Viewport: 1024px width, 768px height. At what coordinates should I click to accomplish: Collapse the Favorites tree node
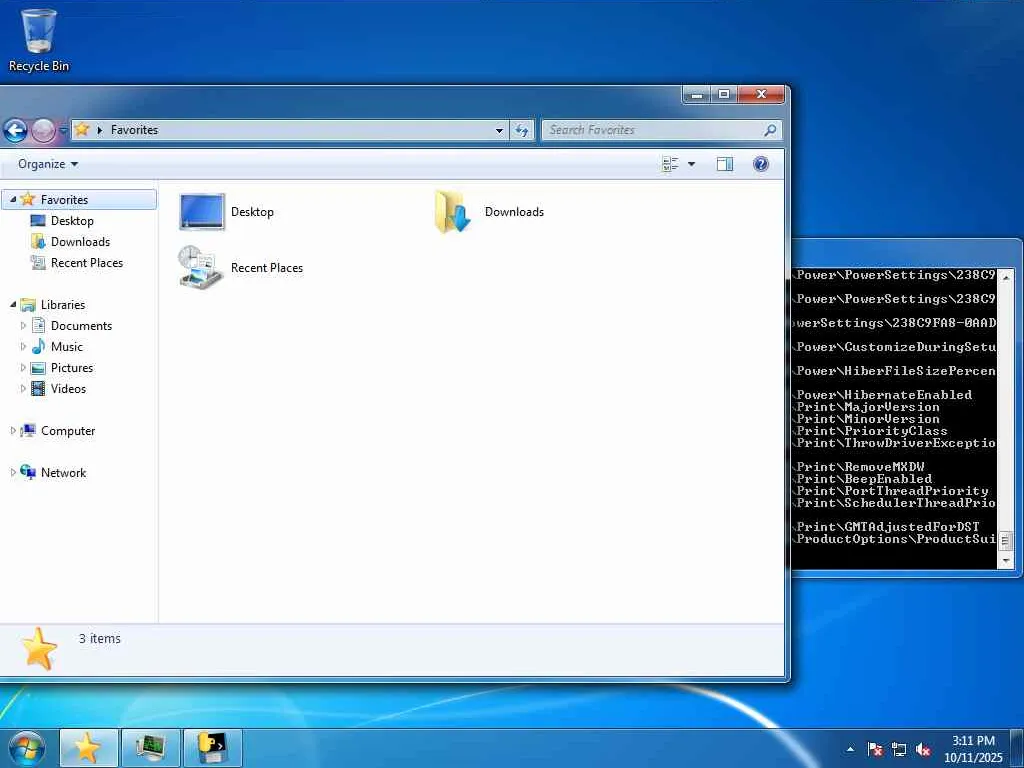click(12, 199)
